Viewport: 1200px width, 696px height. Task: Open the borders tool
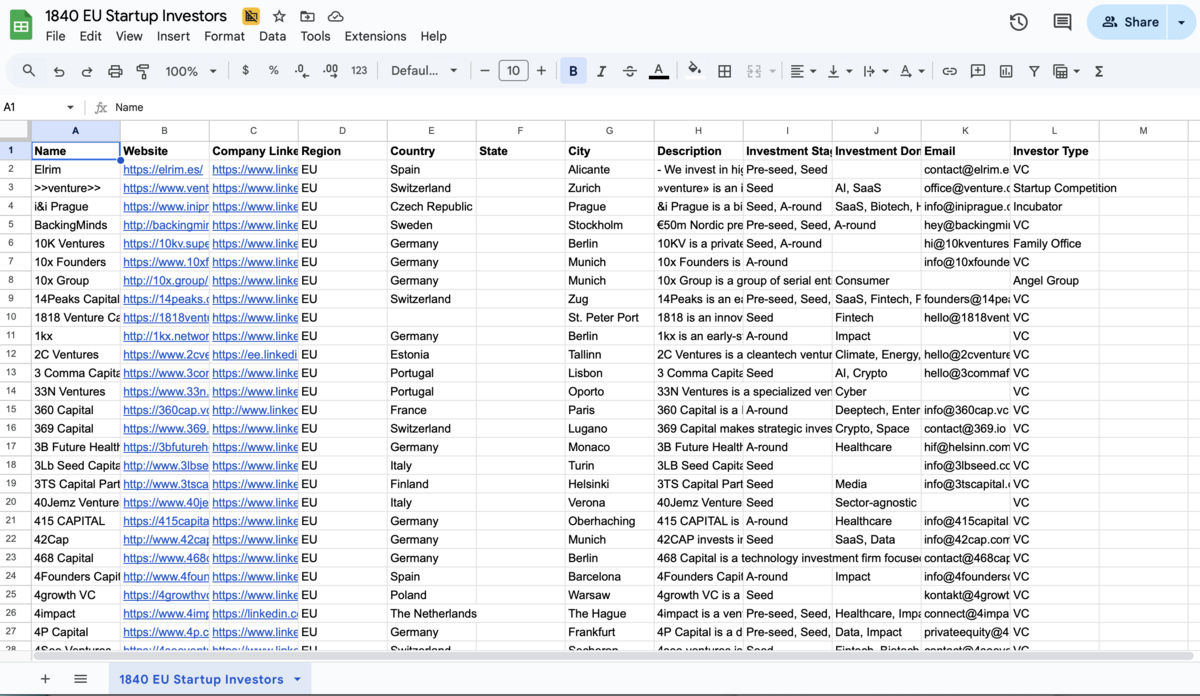(x=725, y=71)
